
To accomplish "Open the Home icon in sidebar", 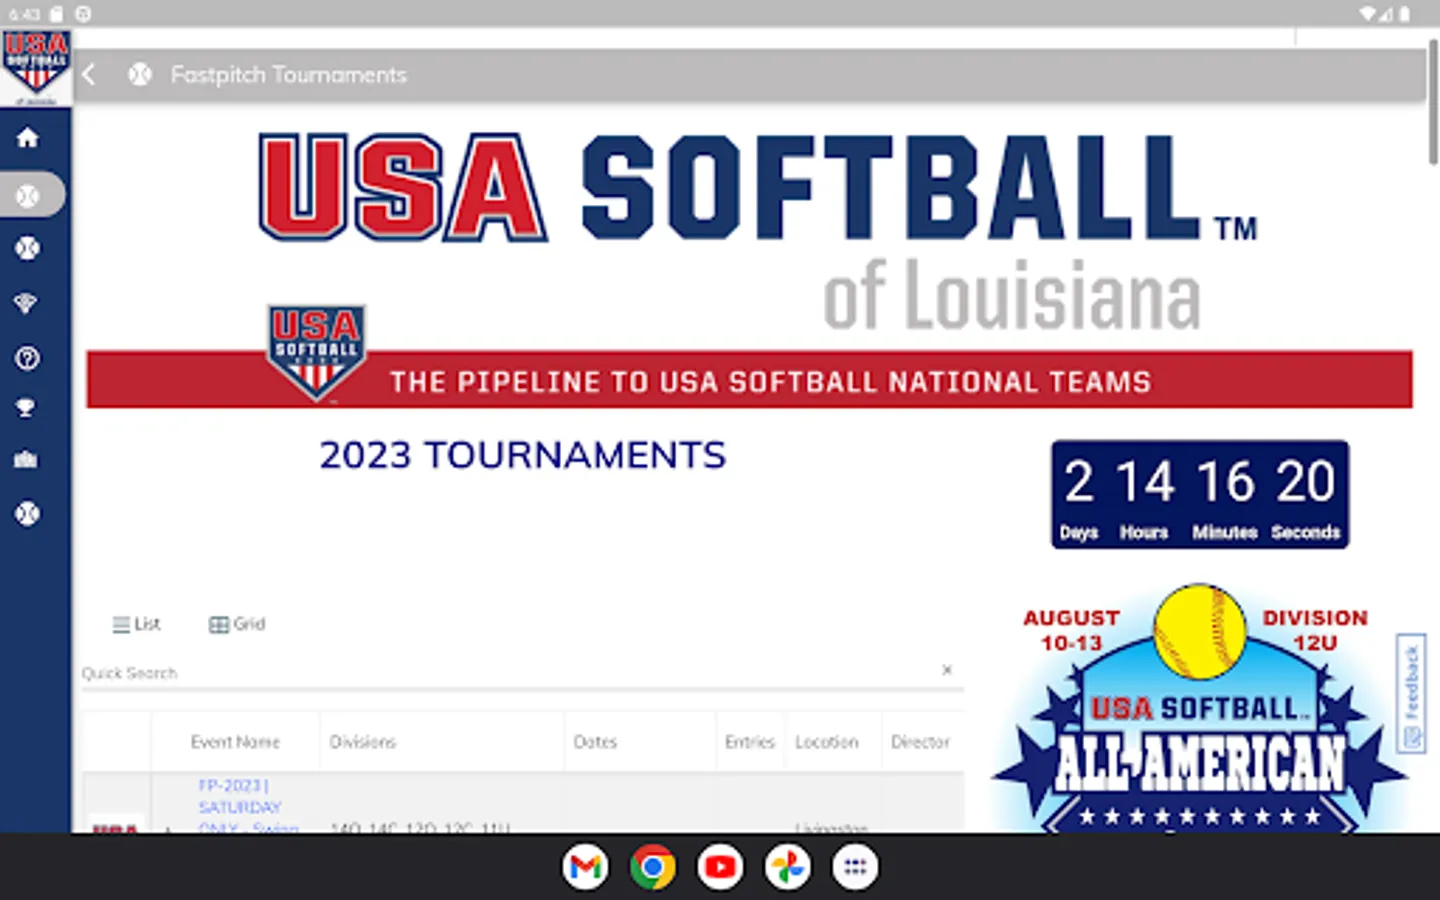I will click(x=27, y=138).
